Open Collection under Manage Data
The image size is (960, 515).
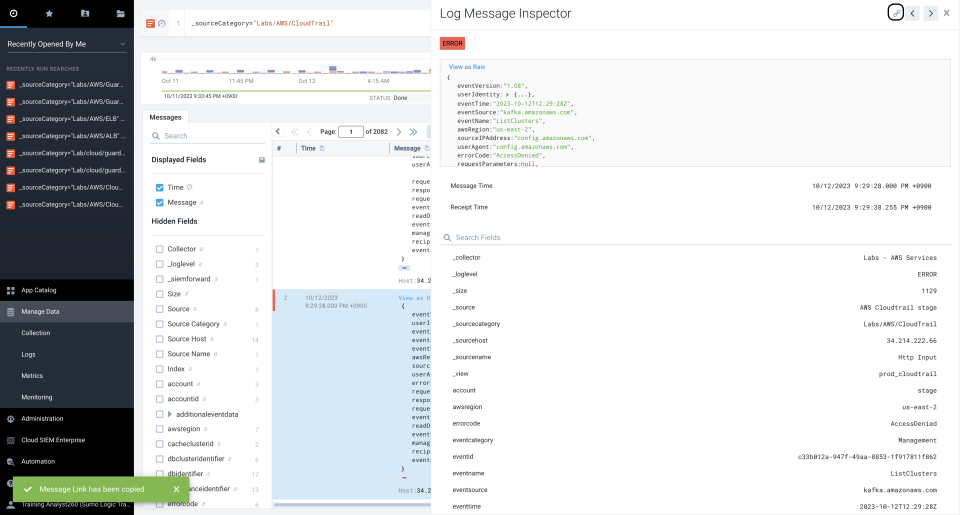tap(36, 333)
